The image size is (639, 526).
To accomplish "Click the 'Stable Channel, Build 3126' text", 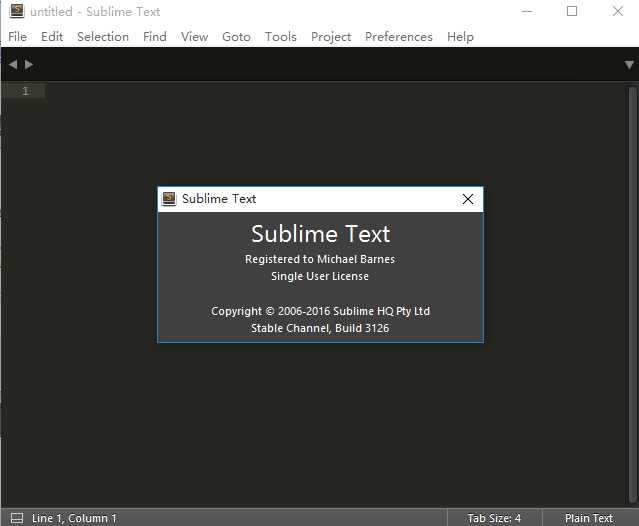I will coord(320,328).
